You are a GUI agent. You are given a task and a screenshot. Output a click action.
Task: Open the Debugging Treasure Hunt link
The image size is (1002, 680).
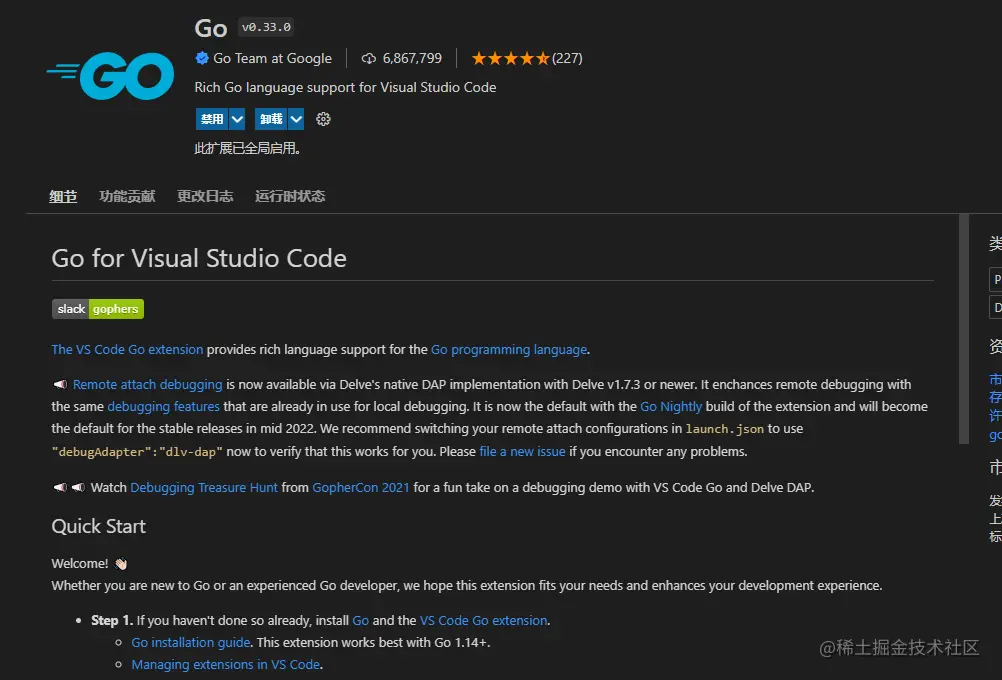[x=203, y=487]
